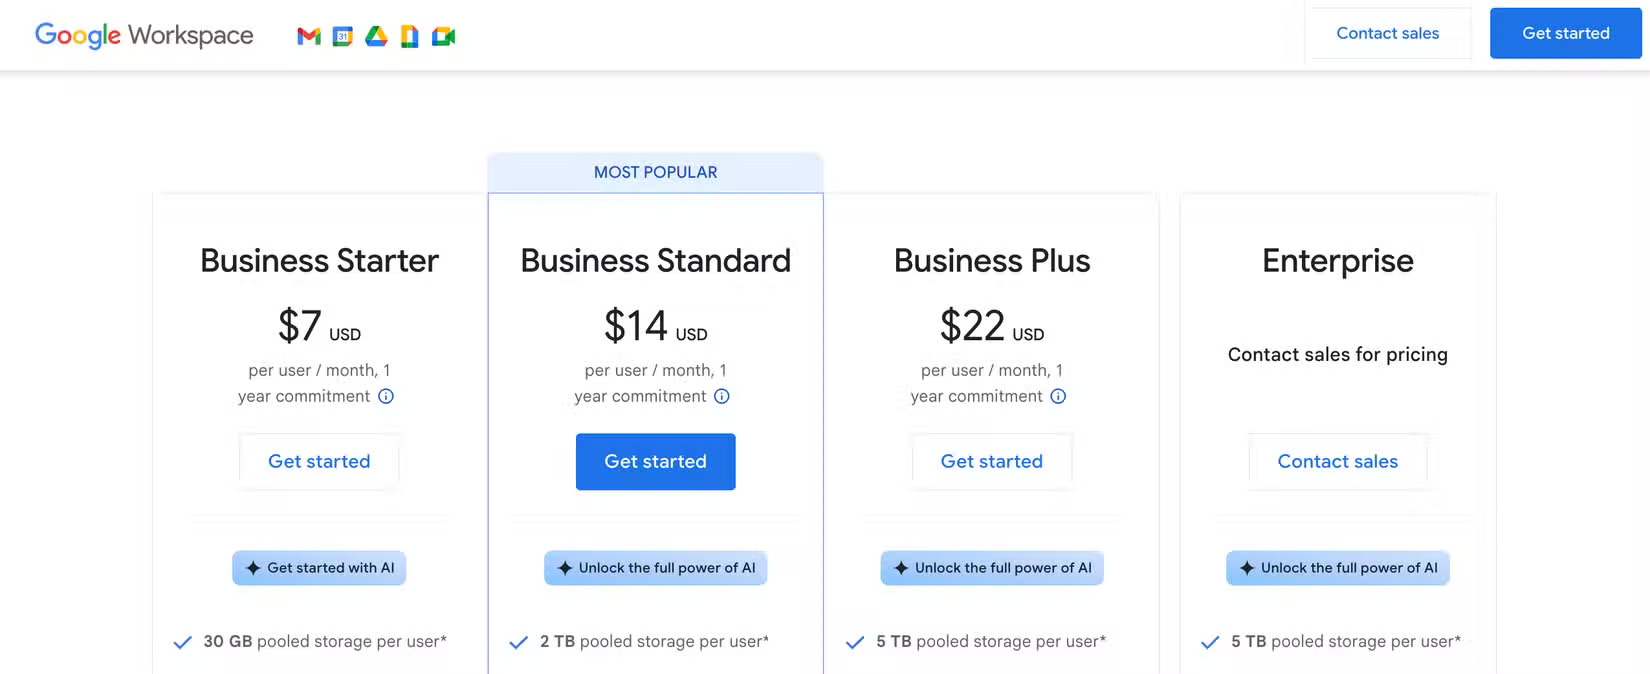
Task: Contact sales for the Enterprise plan
Action: 1337,461
